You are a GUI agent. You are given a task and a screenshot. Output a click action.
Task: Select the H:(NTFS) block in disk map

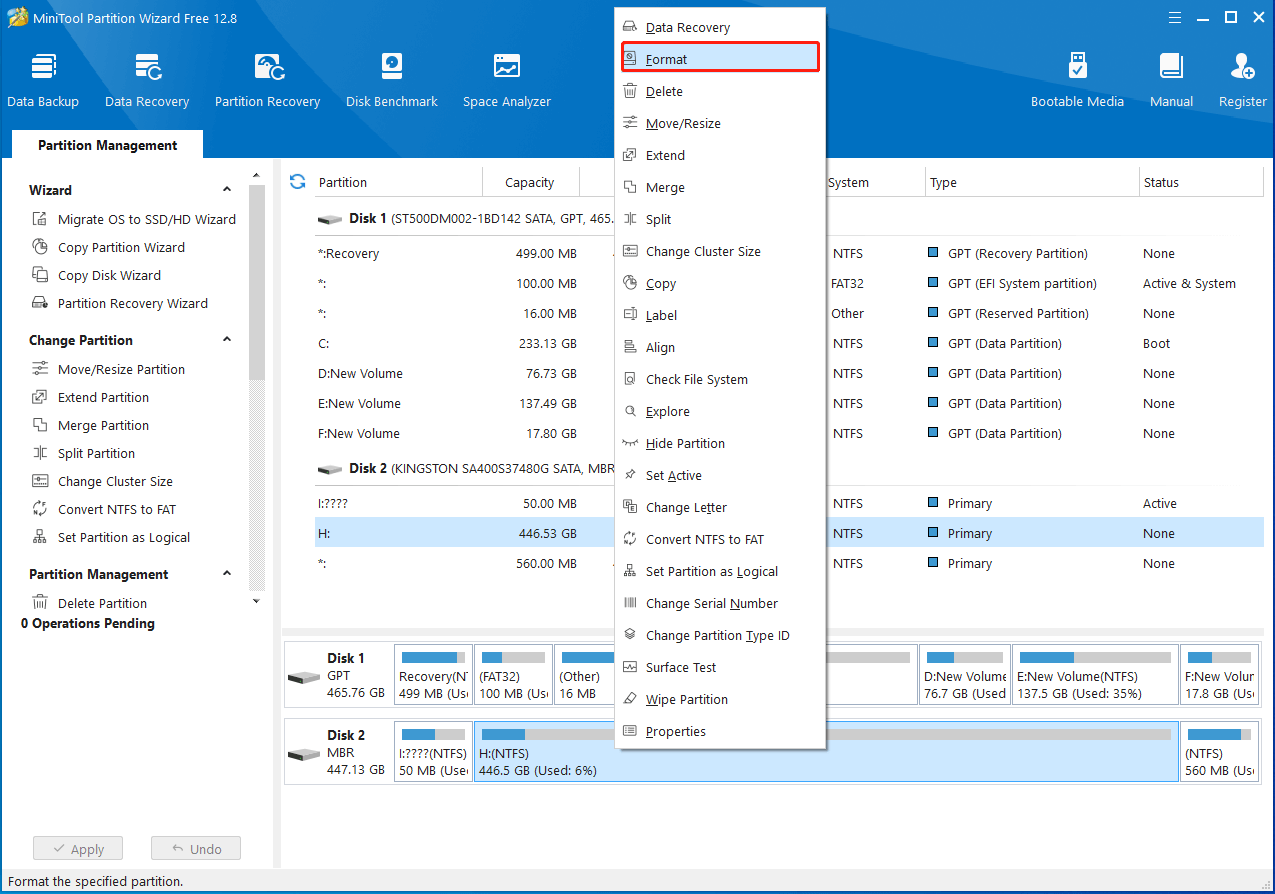pyautogui.click(x=826, y=751)
